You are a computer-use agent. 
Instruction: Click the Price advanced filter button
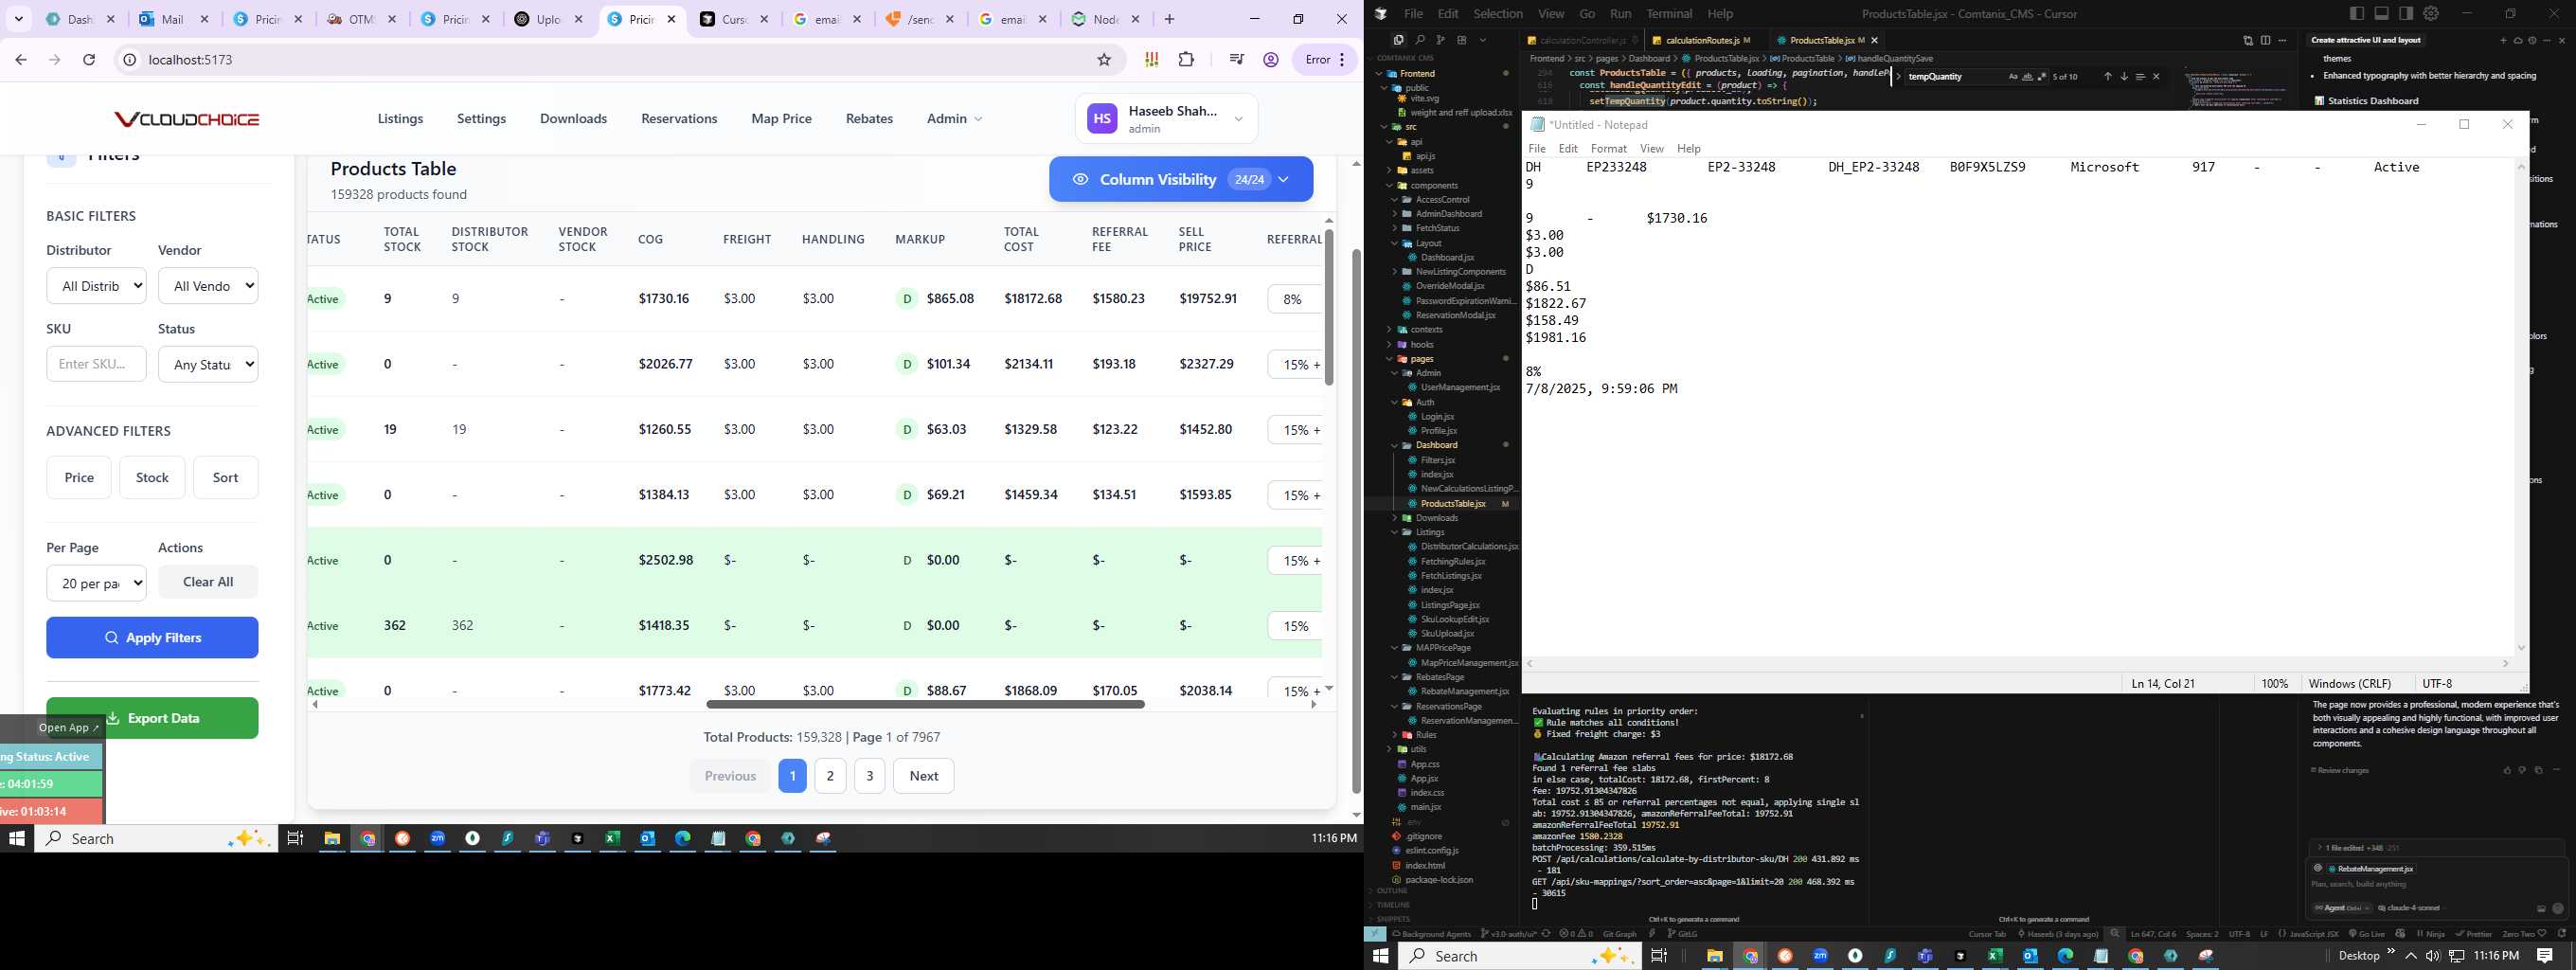coord(79,477)
